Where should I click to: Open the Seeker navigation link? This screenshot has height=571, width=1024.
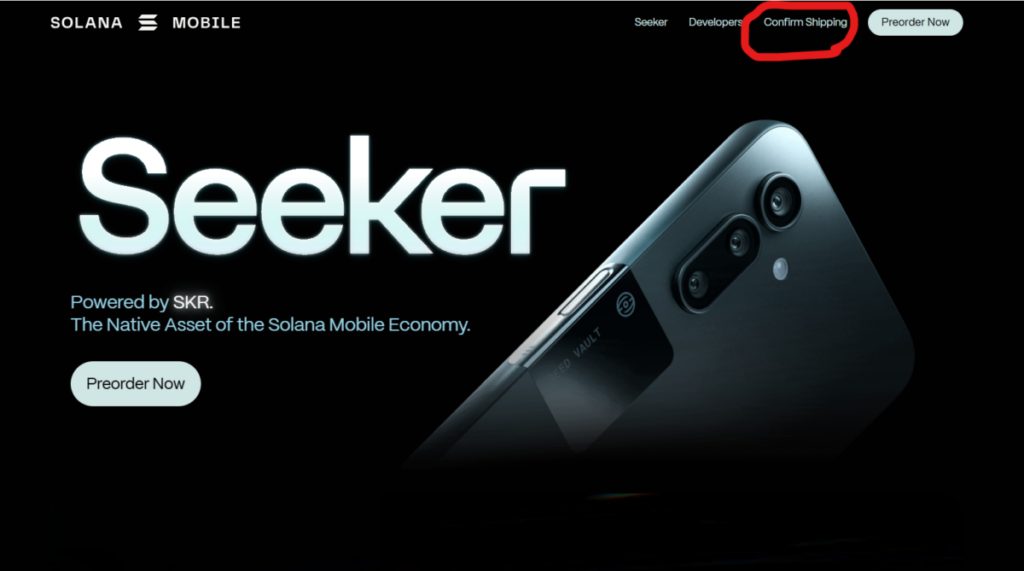(650, 22)
